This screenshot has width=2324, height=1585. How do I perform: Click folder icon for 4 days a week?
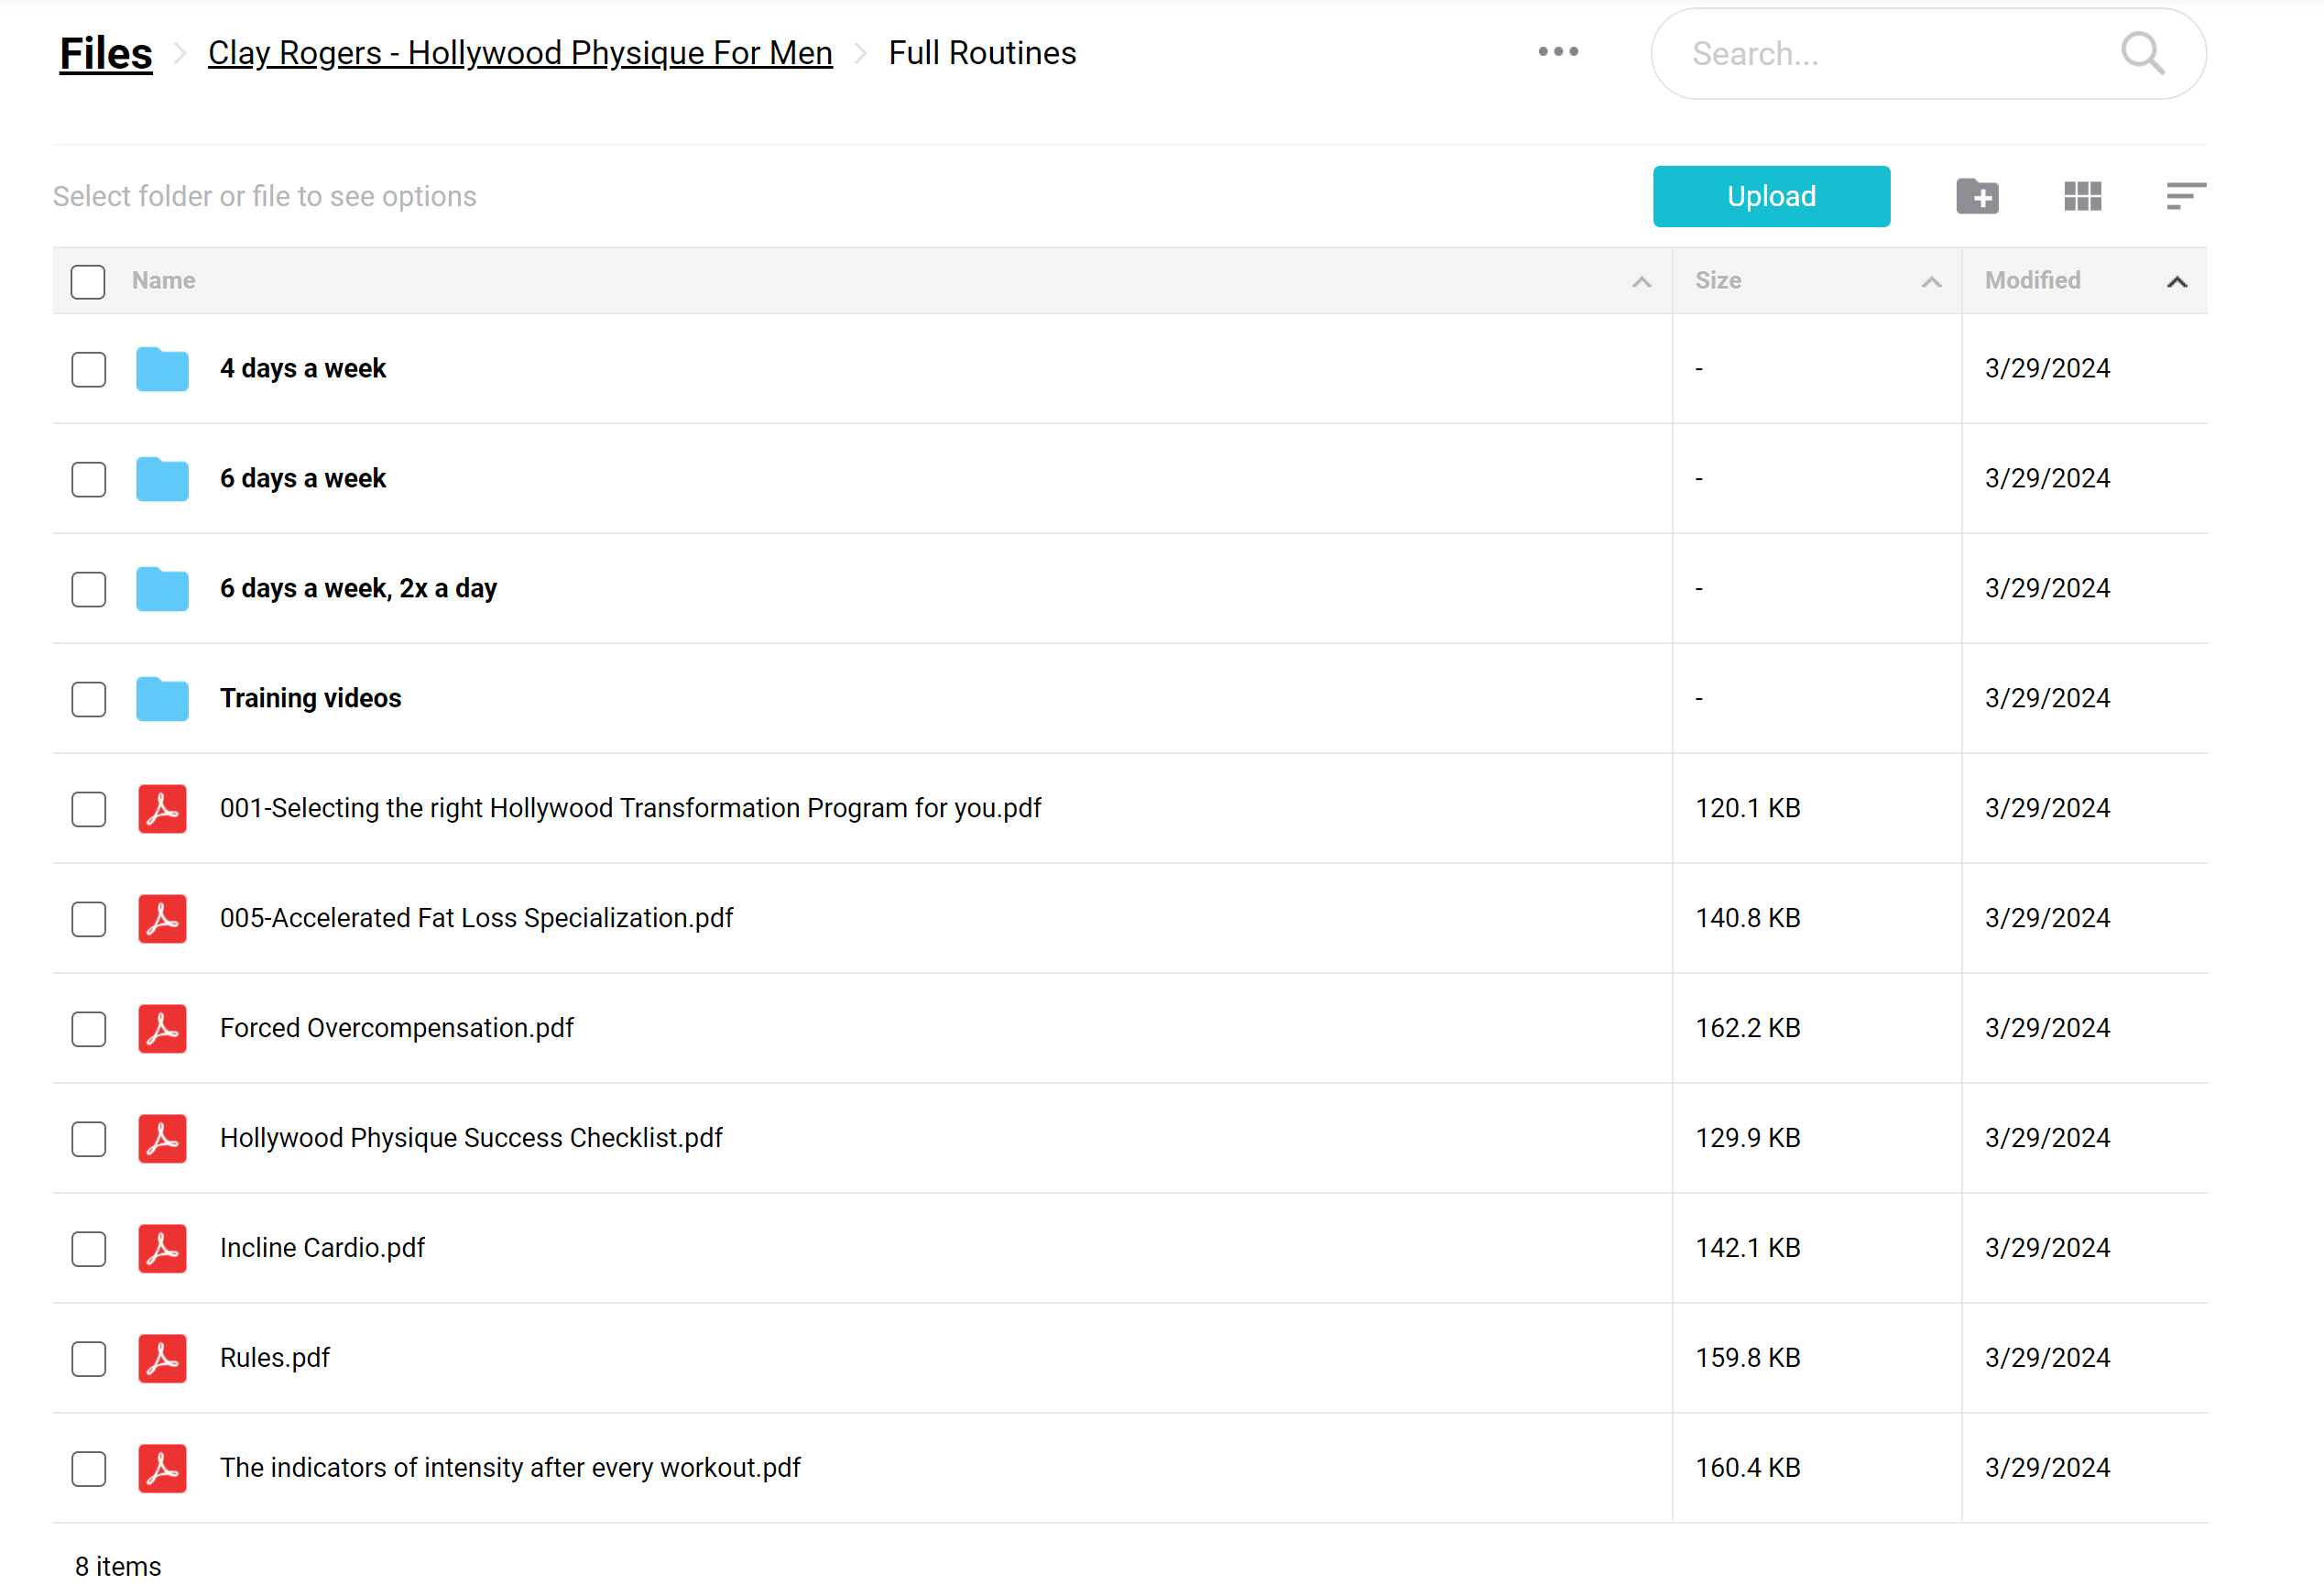point(162,369)
